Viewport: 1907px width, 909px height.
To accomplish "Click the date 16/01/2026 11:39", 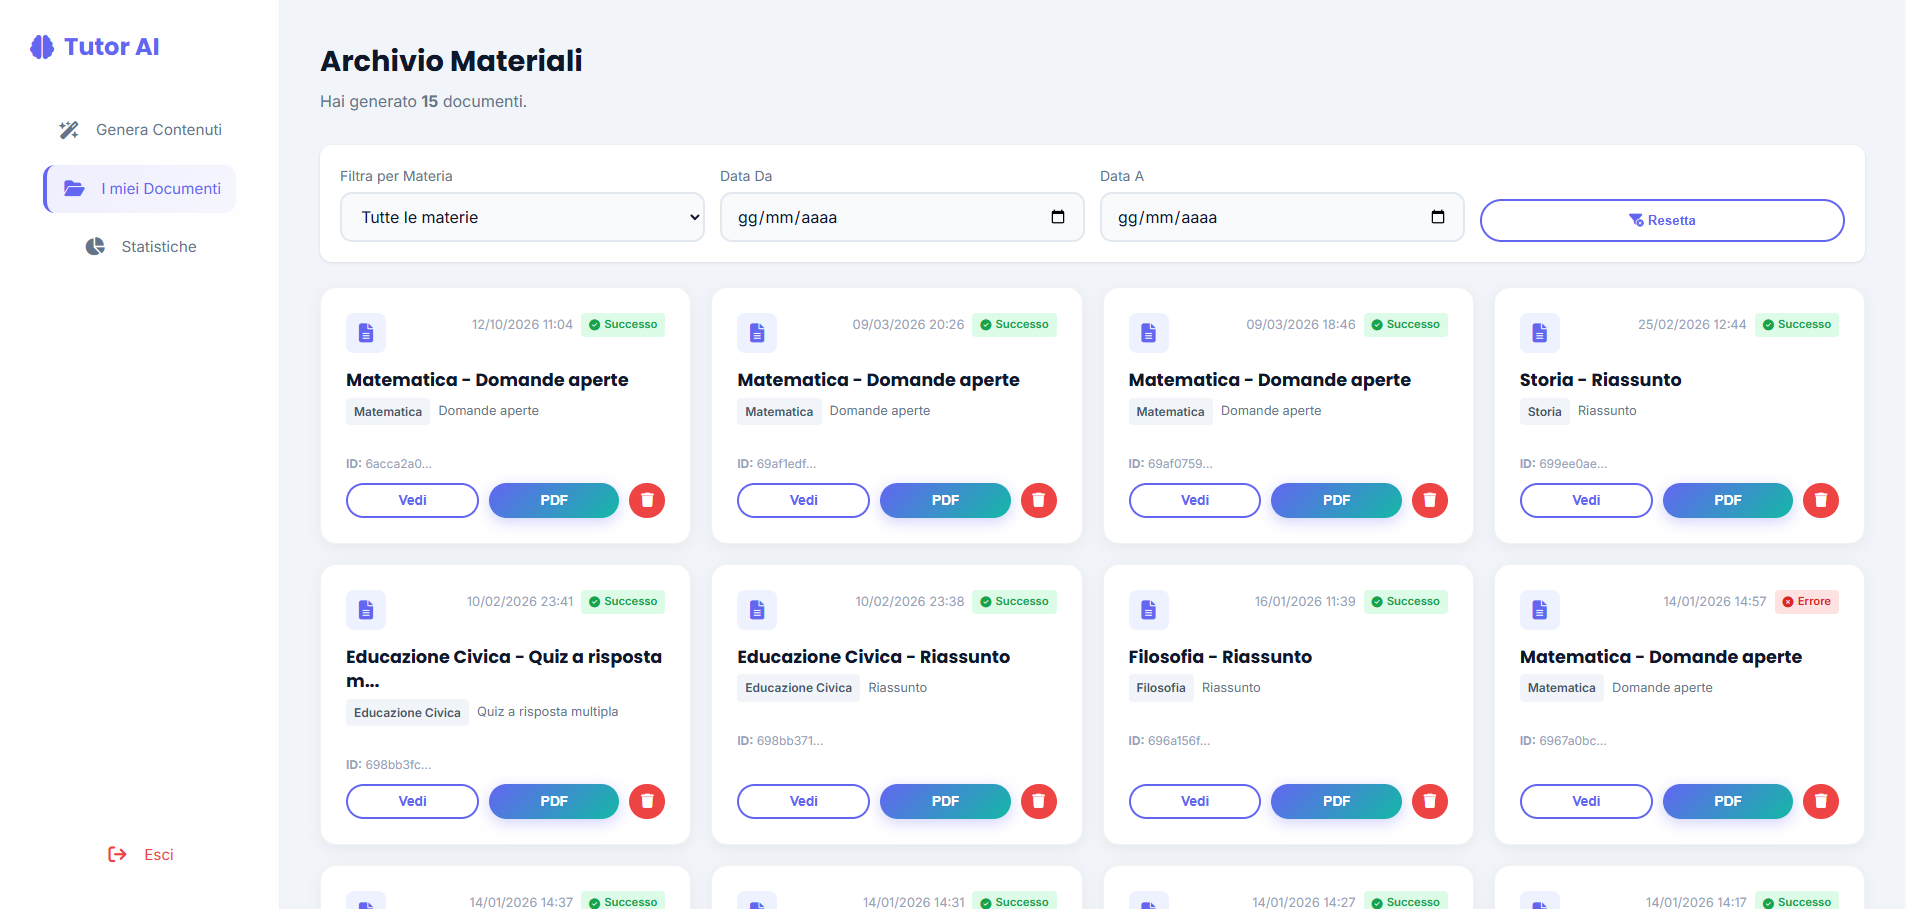I will (x=1305, y=602).
